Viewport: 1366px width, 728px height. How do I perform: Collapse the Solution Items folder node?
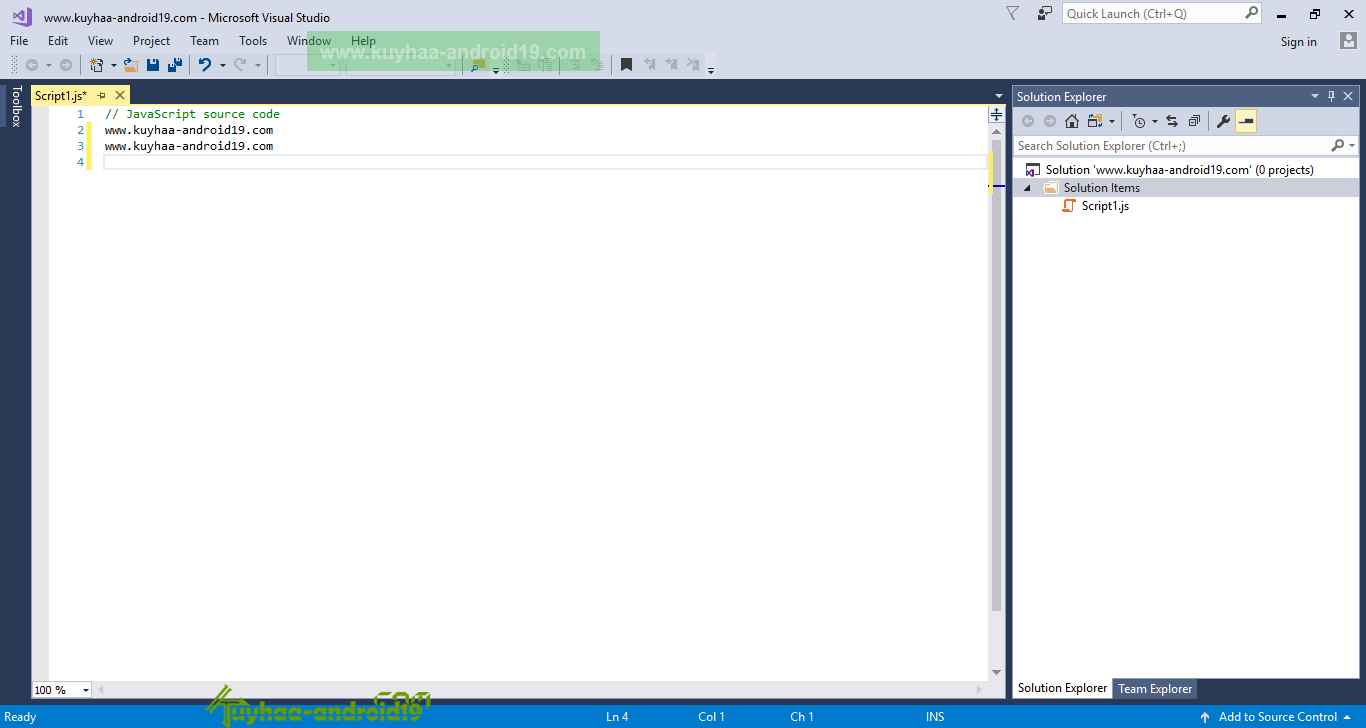(1027, 188)
